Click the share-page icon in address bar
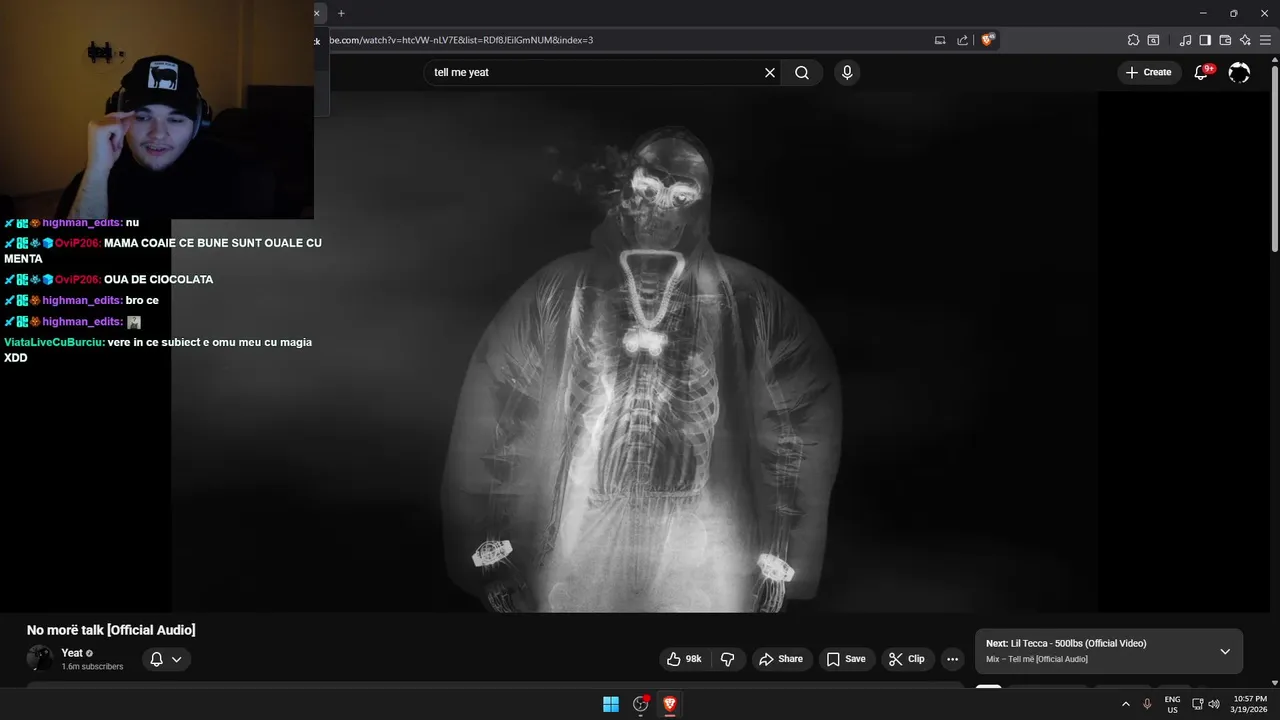This screenshot has width=1280, height=720. tap(962, 40)
